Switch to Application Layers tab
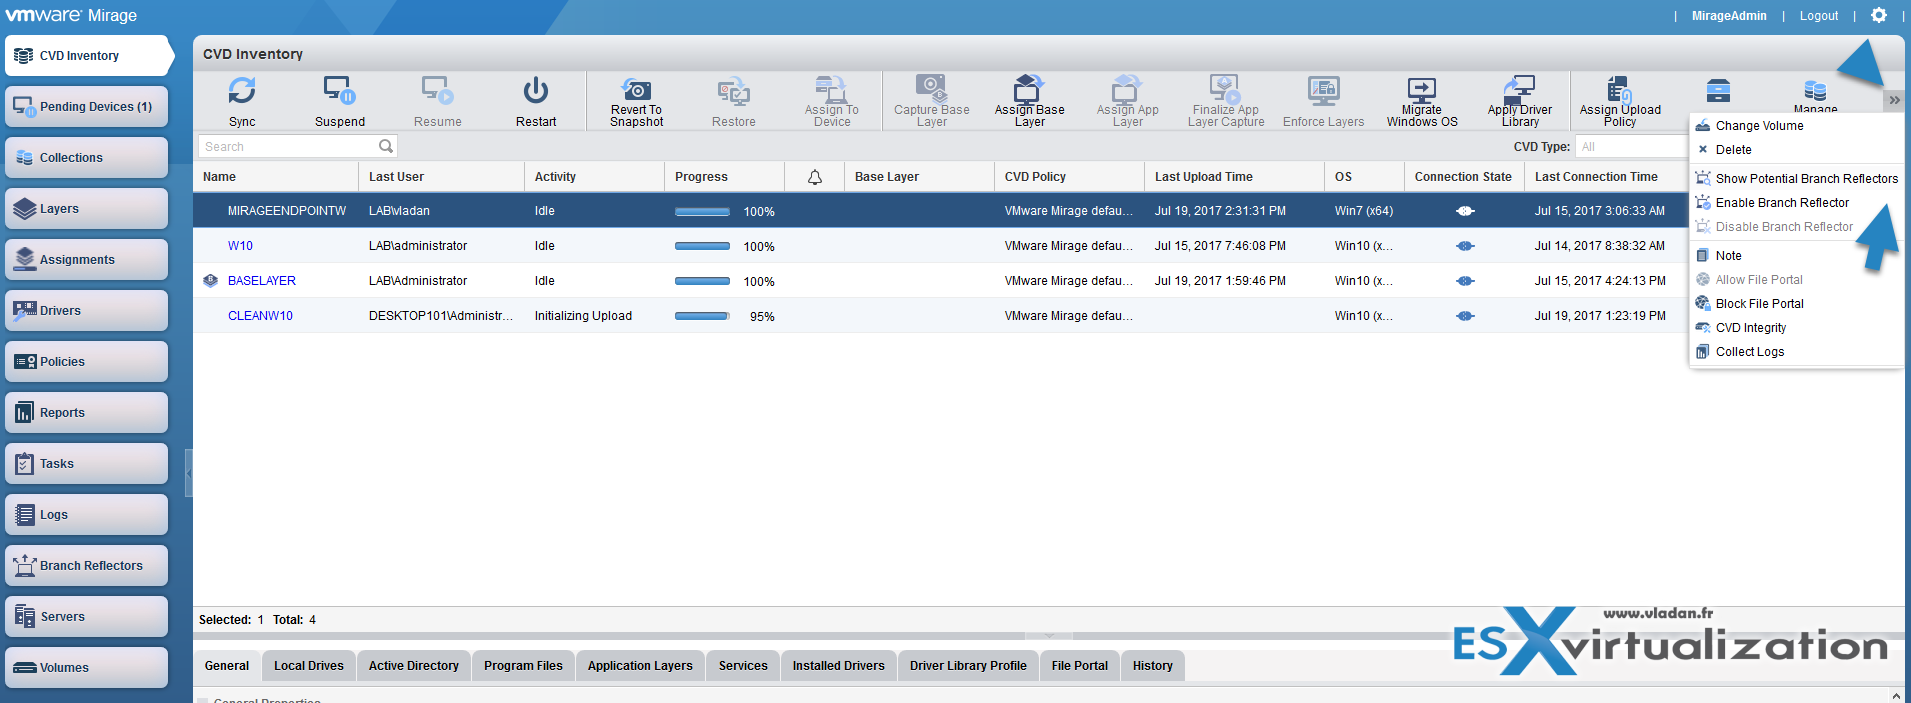 tap(640, 666)
